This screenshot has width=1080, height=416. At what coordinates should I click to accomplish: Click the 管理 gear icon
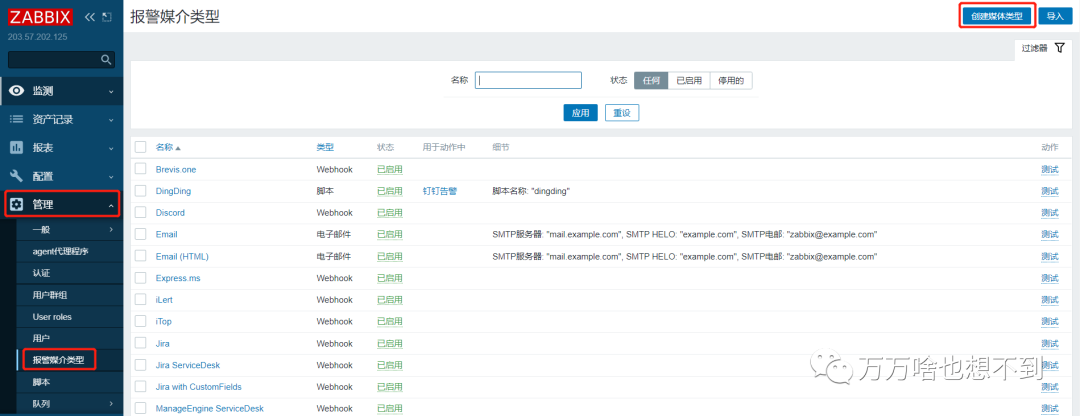(x=17, y=204)
